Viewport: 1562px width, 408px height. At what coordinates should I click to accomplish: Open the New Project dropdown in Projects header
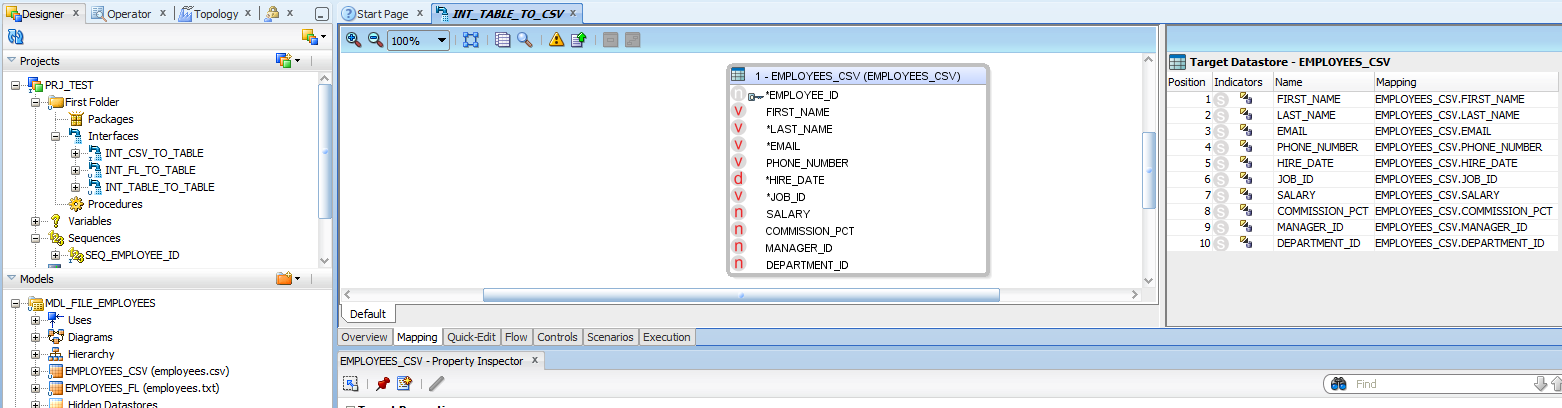(287, 61)
